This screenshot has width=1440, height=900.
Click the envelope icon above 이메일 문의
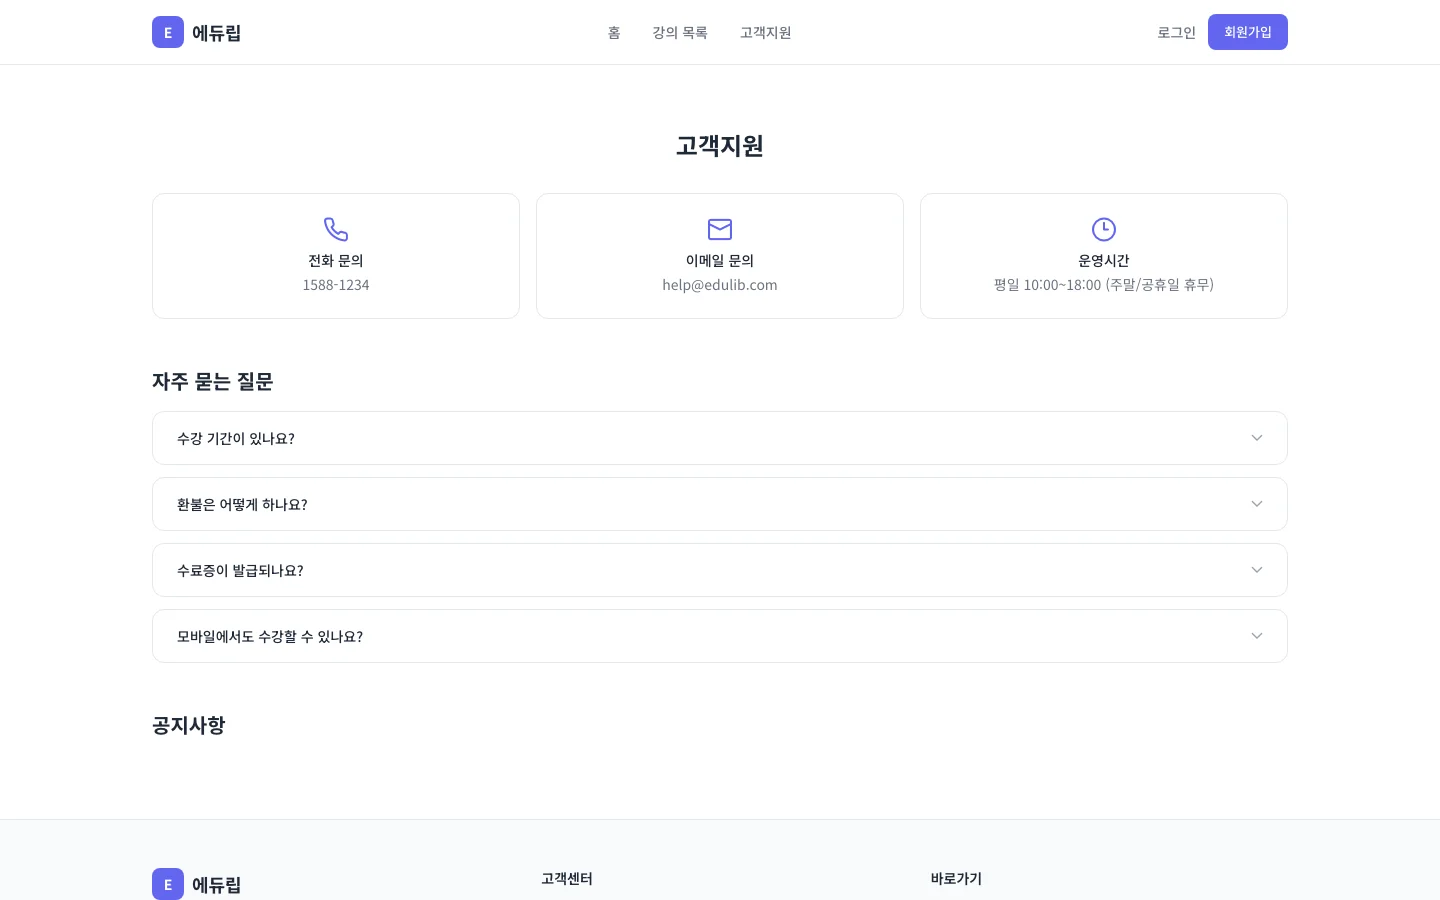tap(720, 230)
